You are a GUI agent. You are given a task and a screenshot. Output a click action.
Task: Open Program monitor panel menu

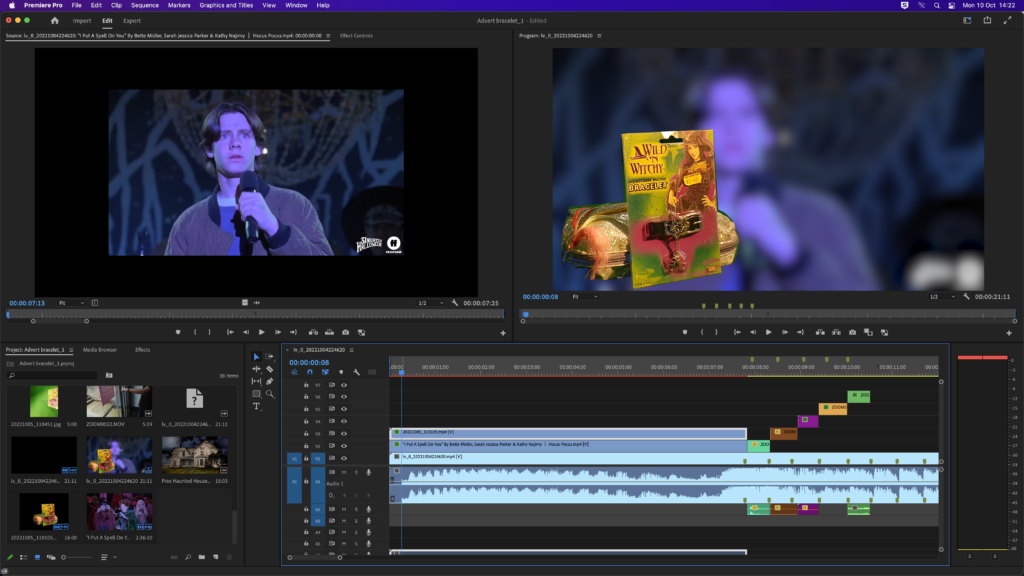pyautogui.click(x=599, y=36)
